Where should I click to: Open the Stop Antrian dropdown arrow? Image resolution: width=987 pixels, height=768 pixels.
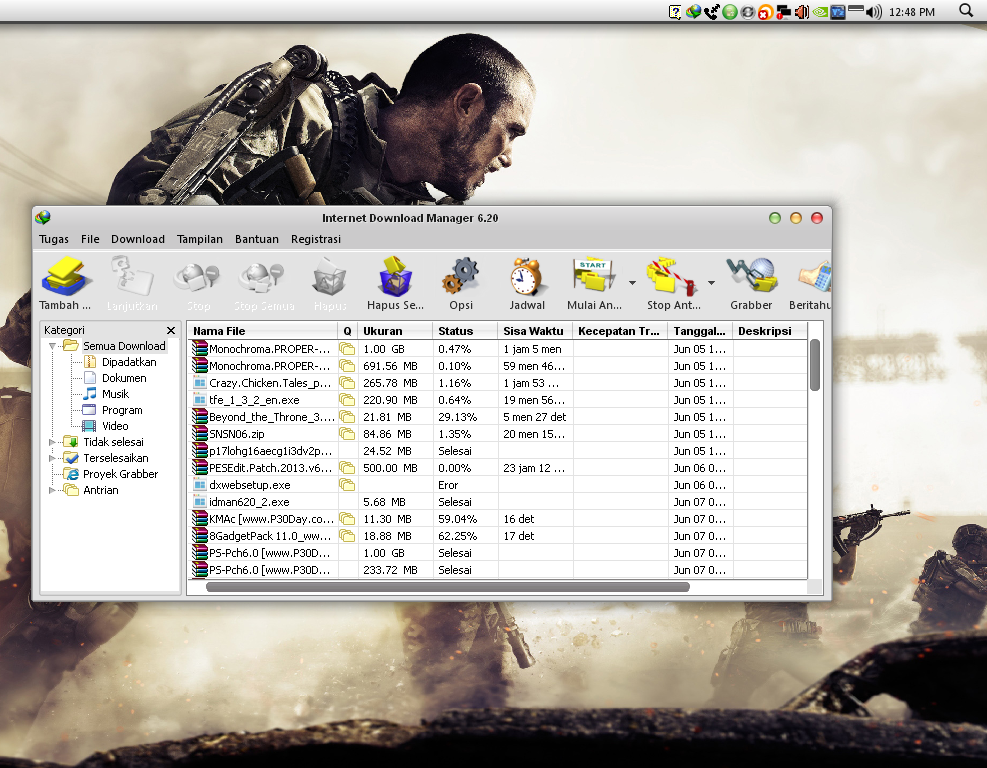711,283
